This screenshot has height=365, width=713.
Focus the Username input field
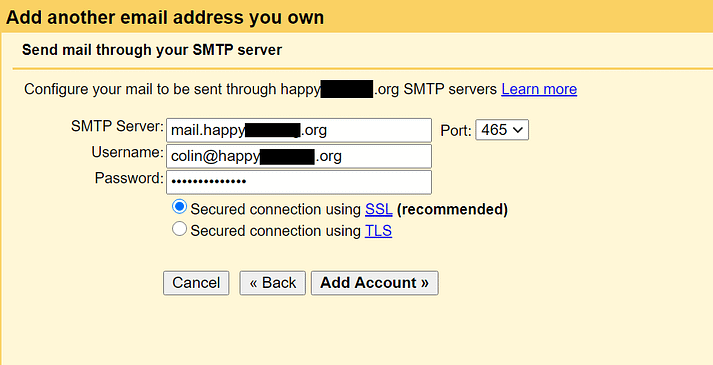point(299,156)
